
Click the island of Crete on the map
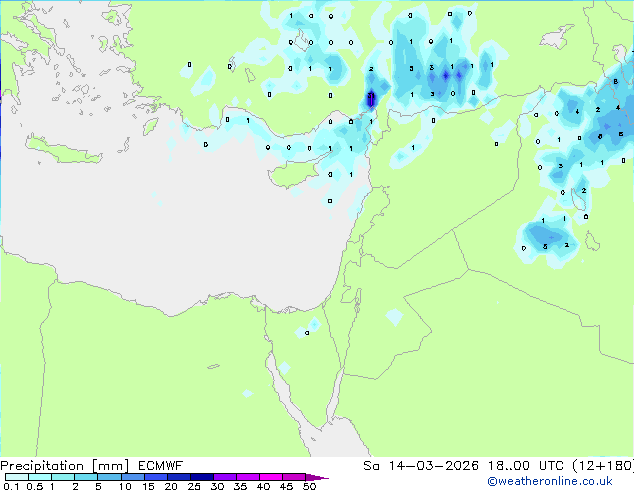[x=63, y=150]
